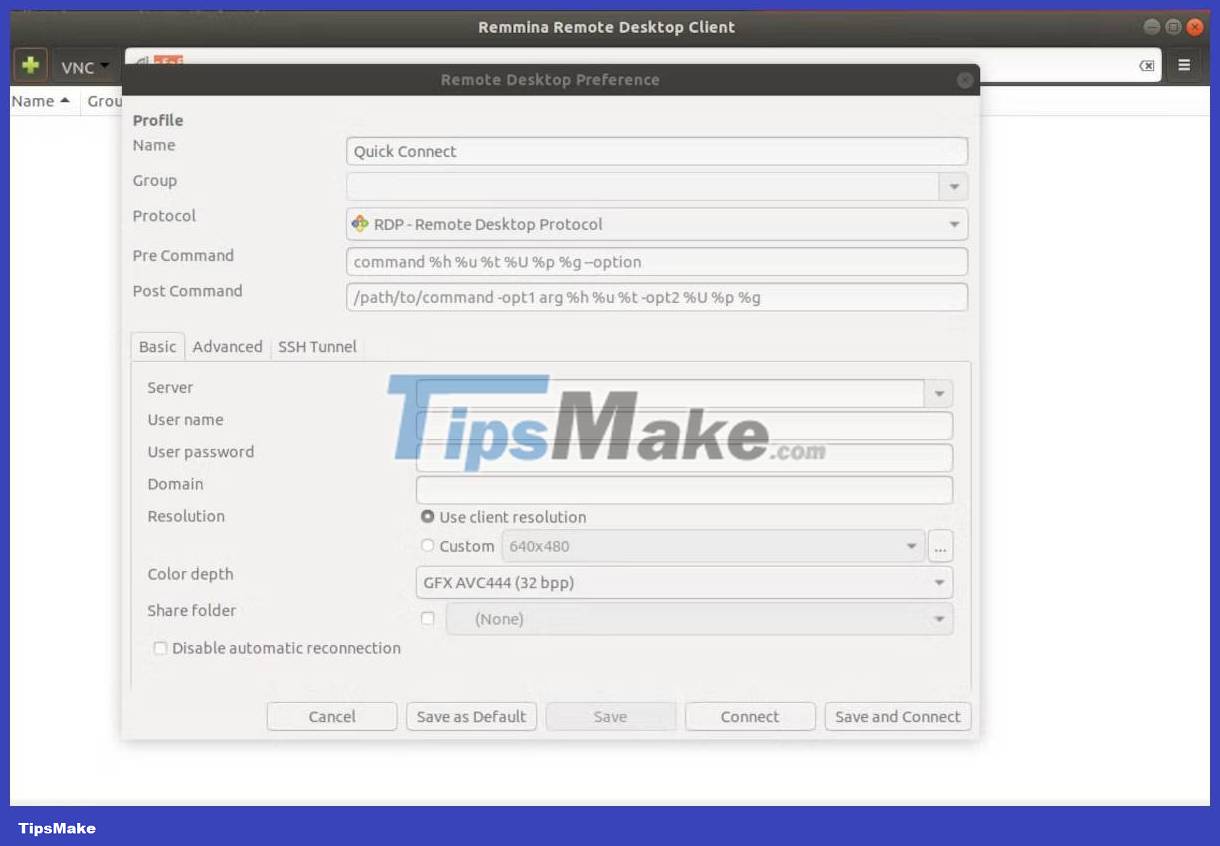The image size is (1220, 846).
Task: Switch to the SSH Tunnel tab
Action: (317, 347)
